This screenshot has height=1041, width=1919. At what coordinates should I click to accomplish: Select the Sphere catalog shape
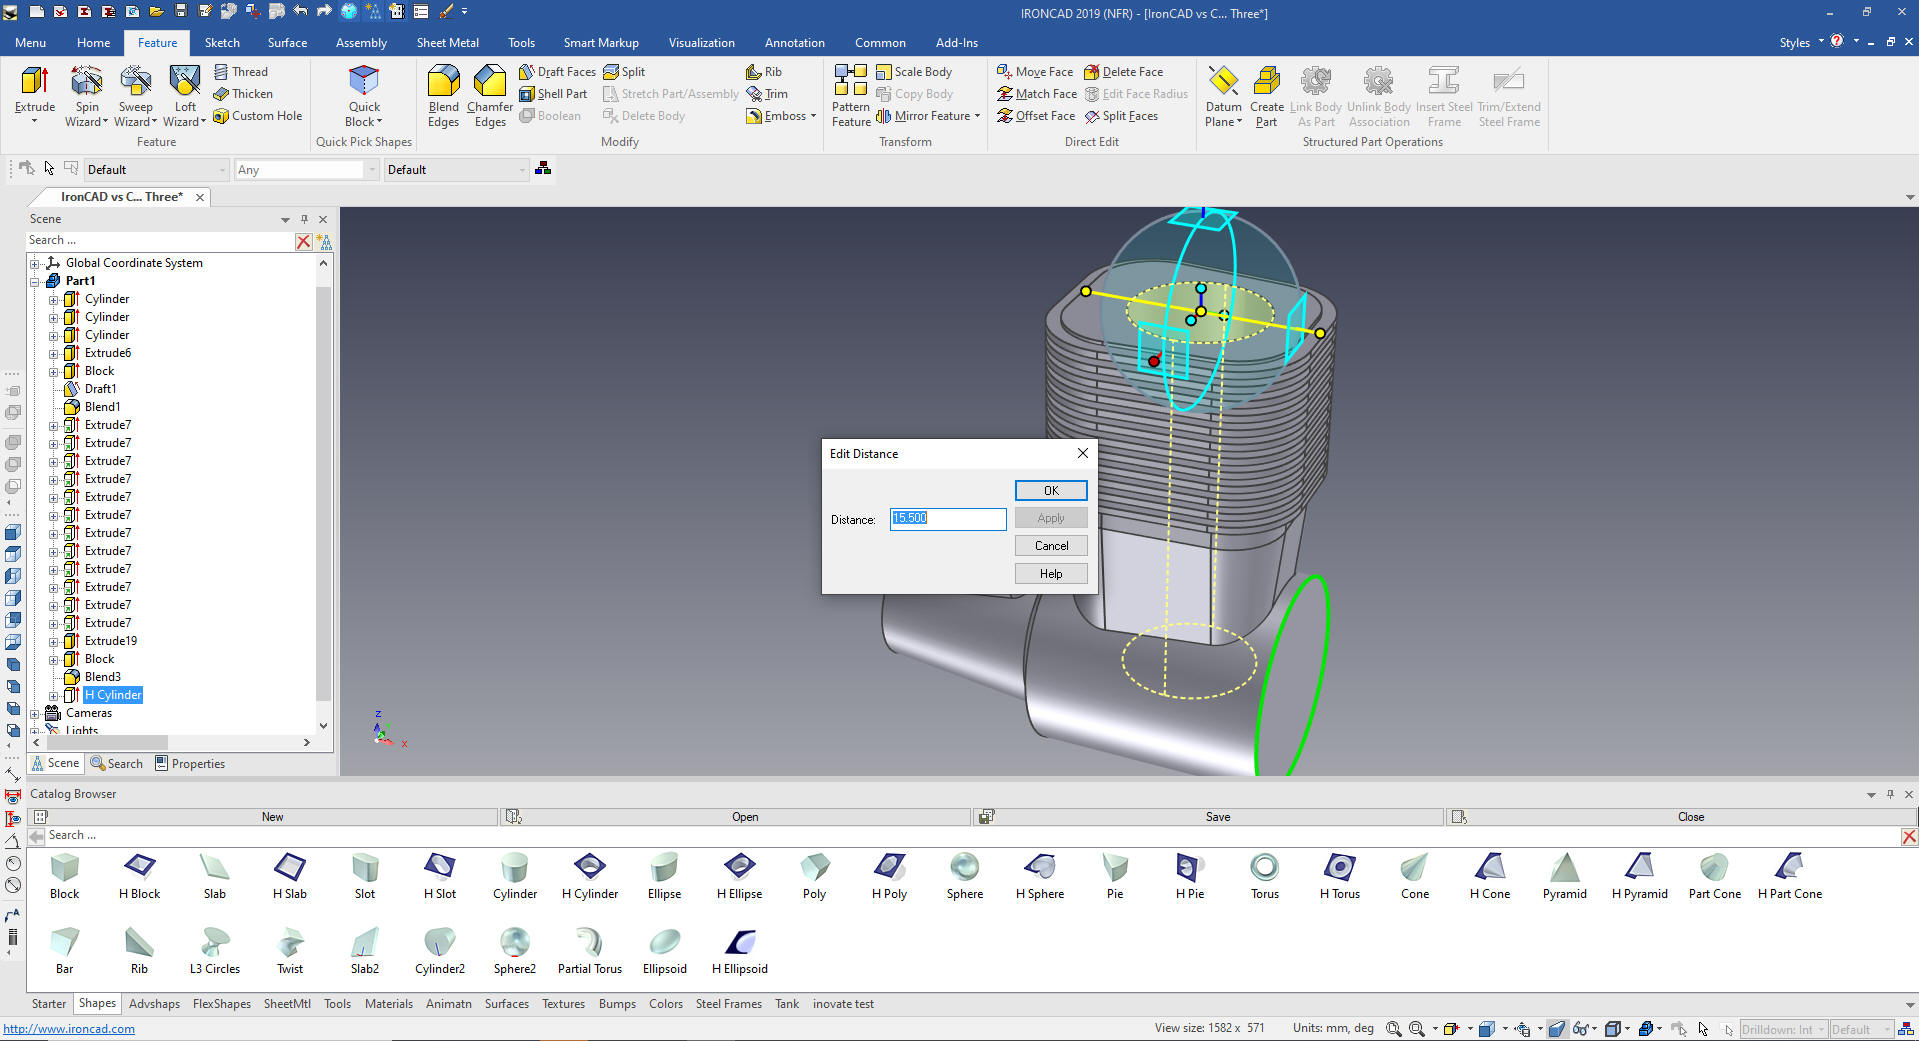[x=964, y=876]
